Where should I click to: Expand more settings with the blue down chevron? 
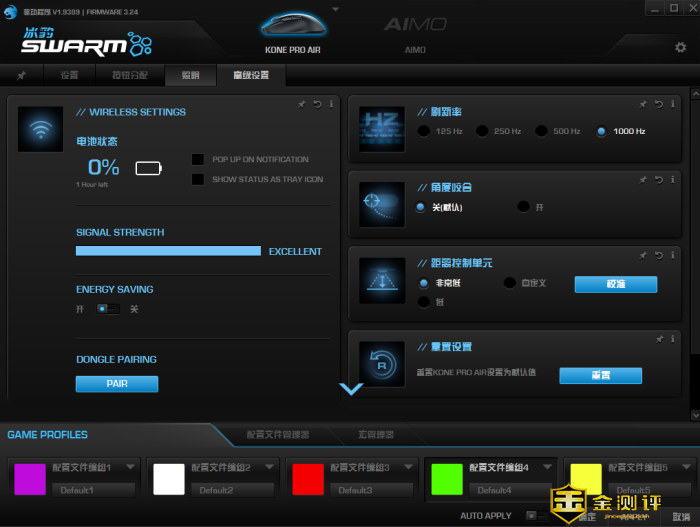pos(351,389)
